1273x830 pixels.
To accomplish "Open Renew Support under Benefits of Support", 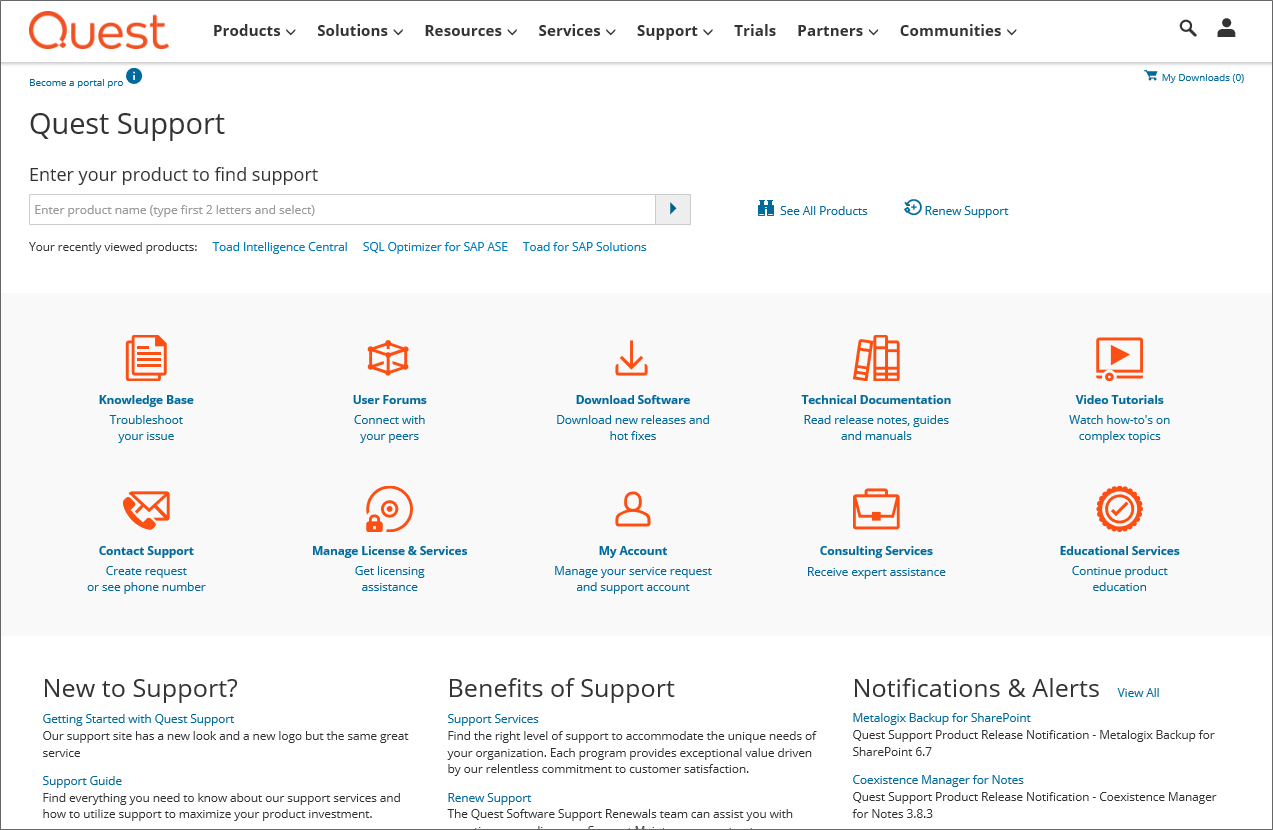I will (489, 798).
